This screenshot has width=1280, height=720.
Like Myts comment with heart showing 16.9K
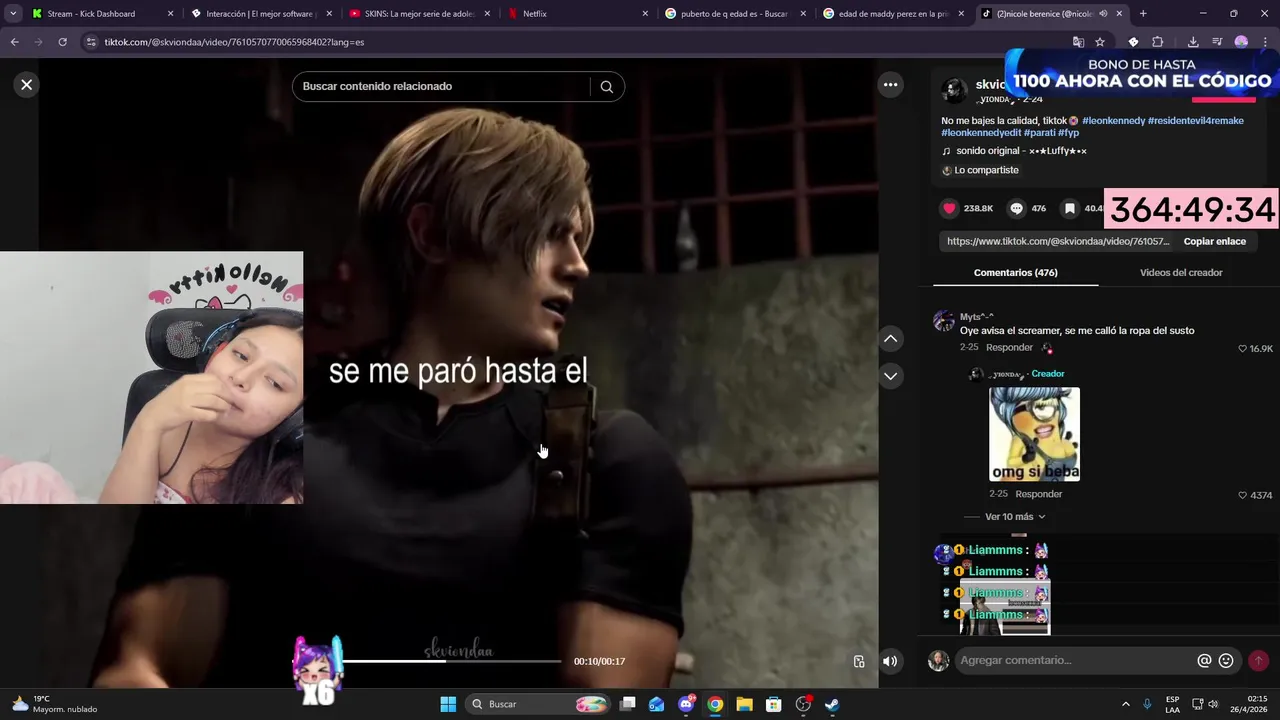click(x=1243, y=348)
